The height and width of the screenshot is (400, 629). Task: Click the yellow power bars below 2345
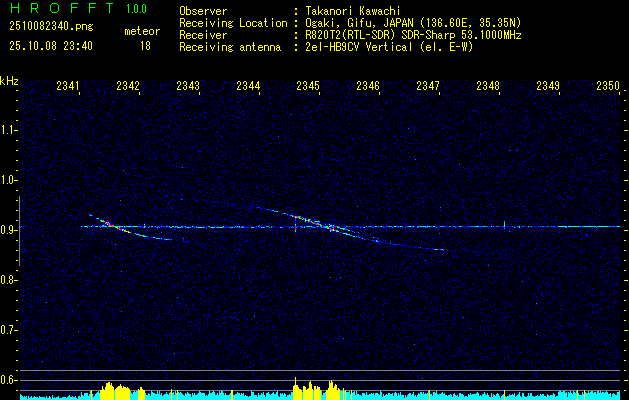tap(316, 389)
